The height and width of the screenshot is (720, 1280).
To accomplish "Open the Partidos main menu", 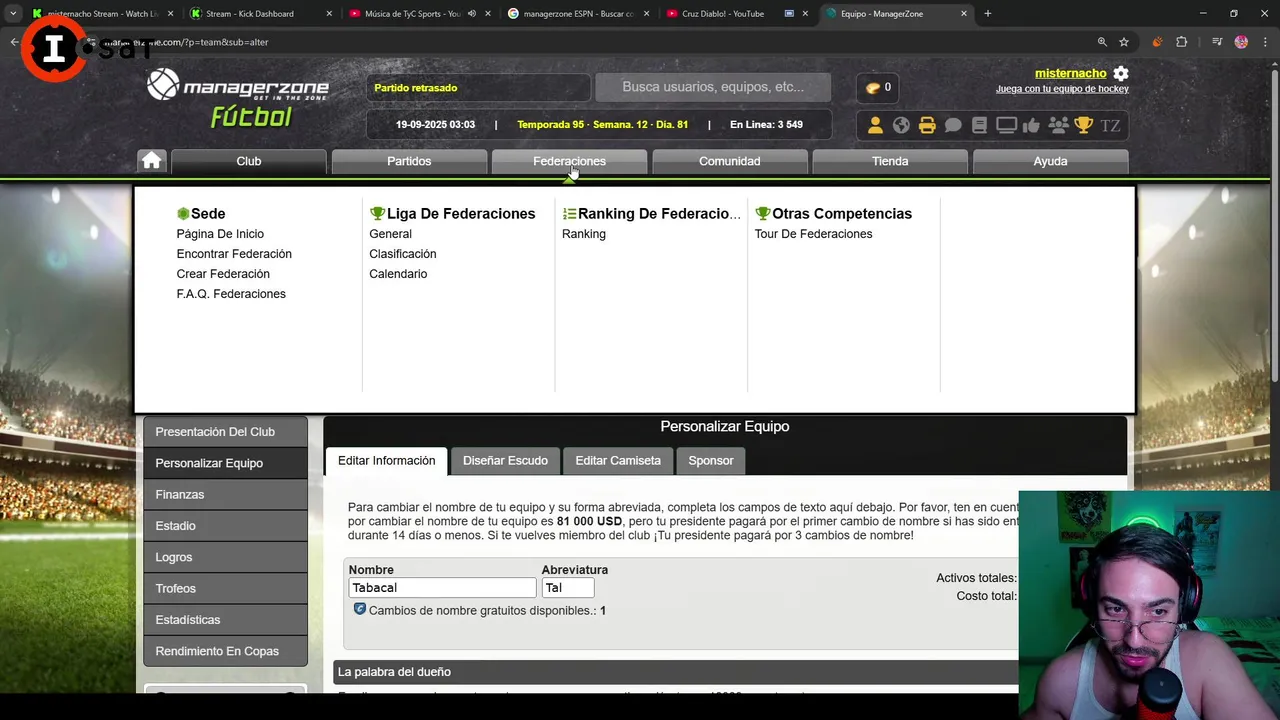I will [x=409, y=161].
